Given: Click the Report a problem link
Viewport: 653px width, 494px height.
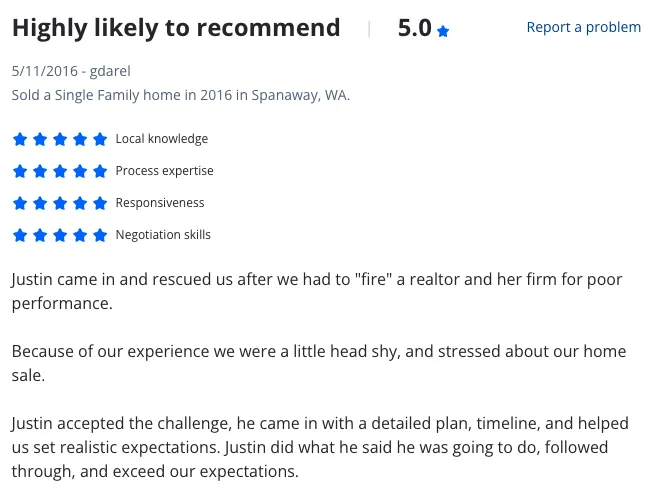Looking at the screenshot, I should 583,27.
